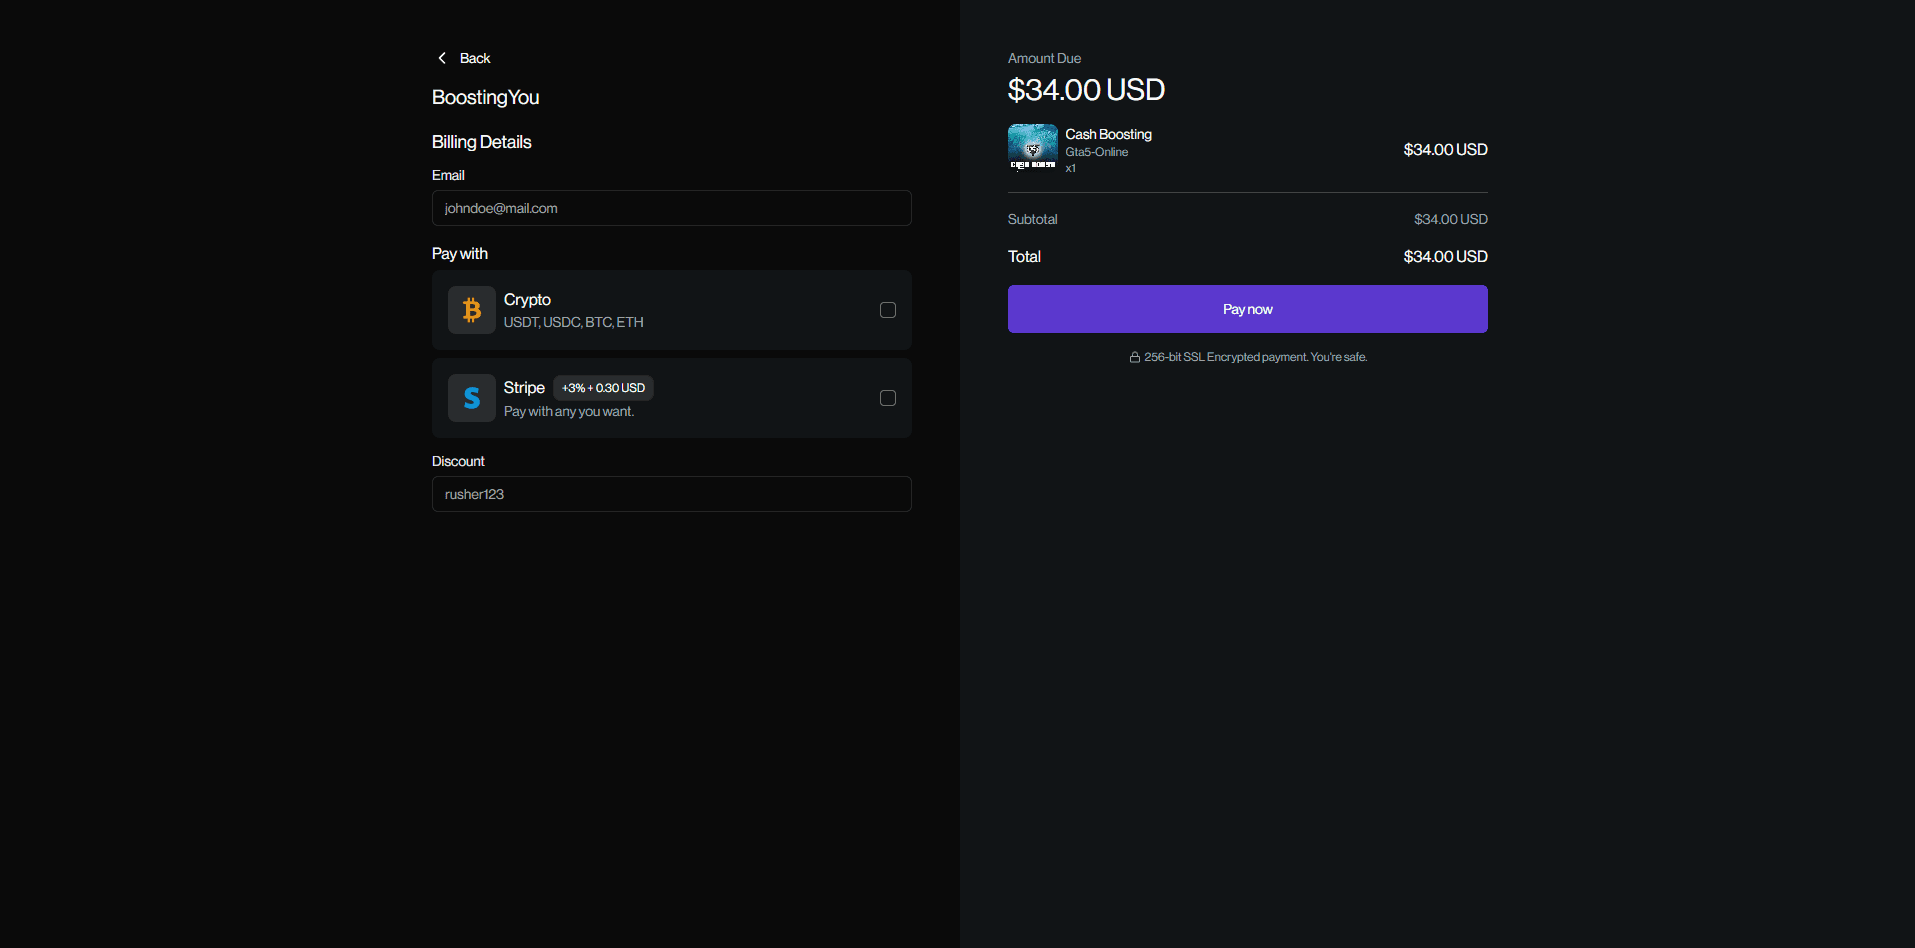Focus the Email input field
1915x948 pixels.
[672, 208]
